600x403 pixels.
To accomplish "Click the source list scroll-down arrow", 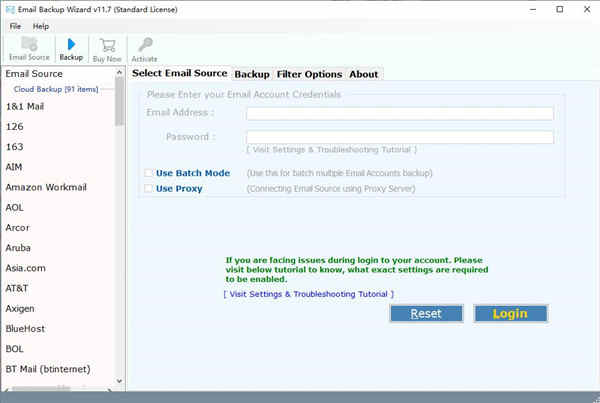I will 119,381.
